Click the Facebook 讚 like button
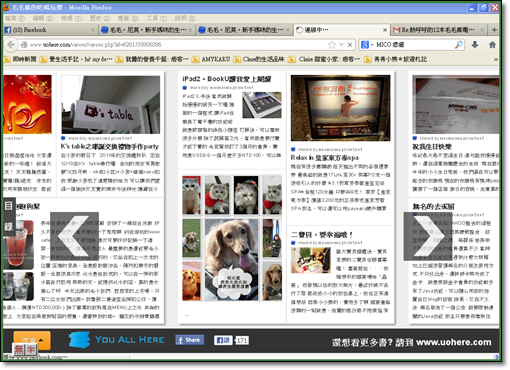The image size is (510, 370). [x=223, y=340]
